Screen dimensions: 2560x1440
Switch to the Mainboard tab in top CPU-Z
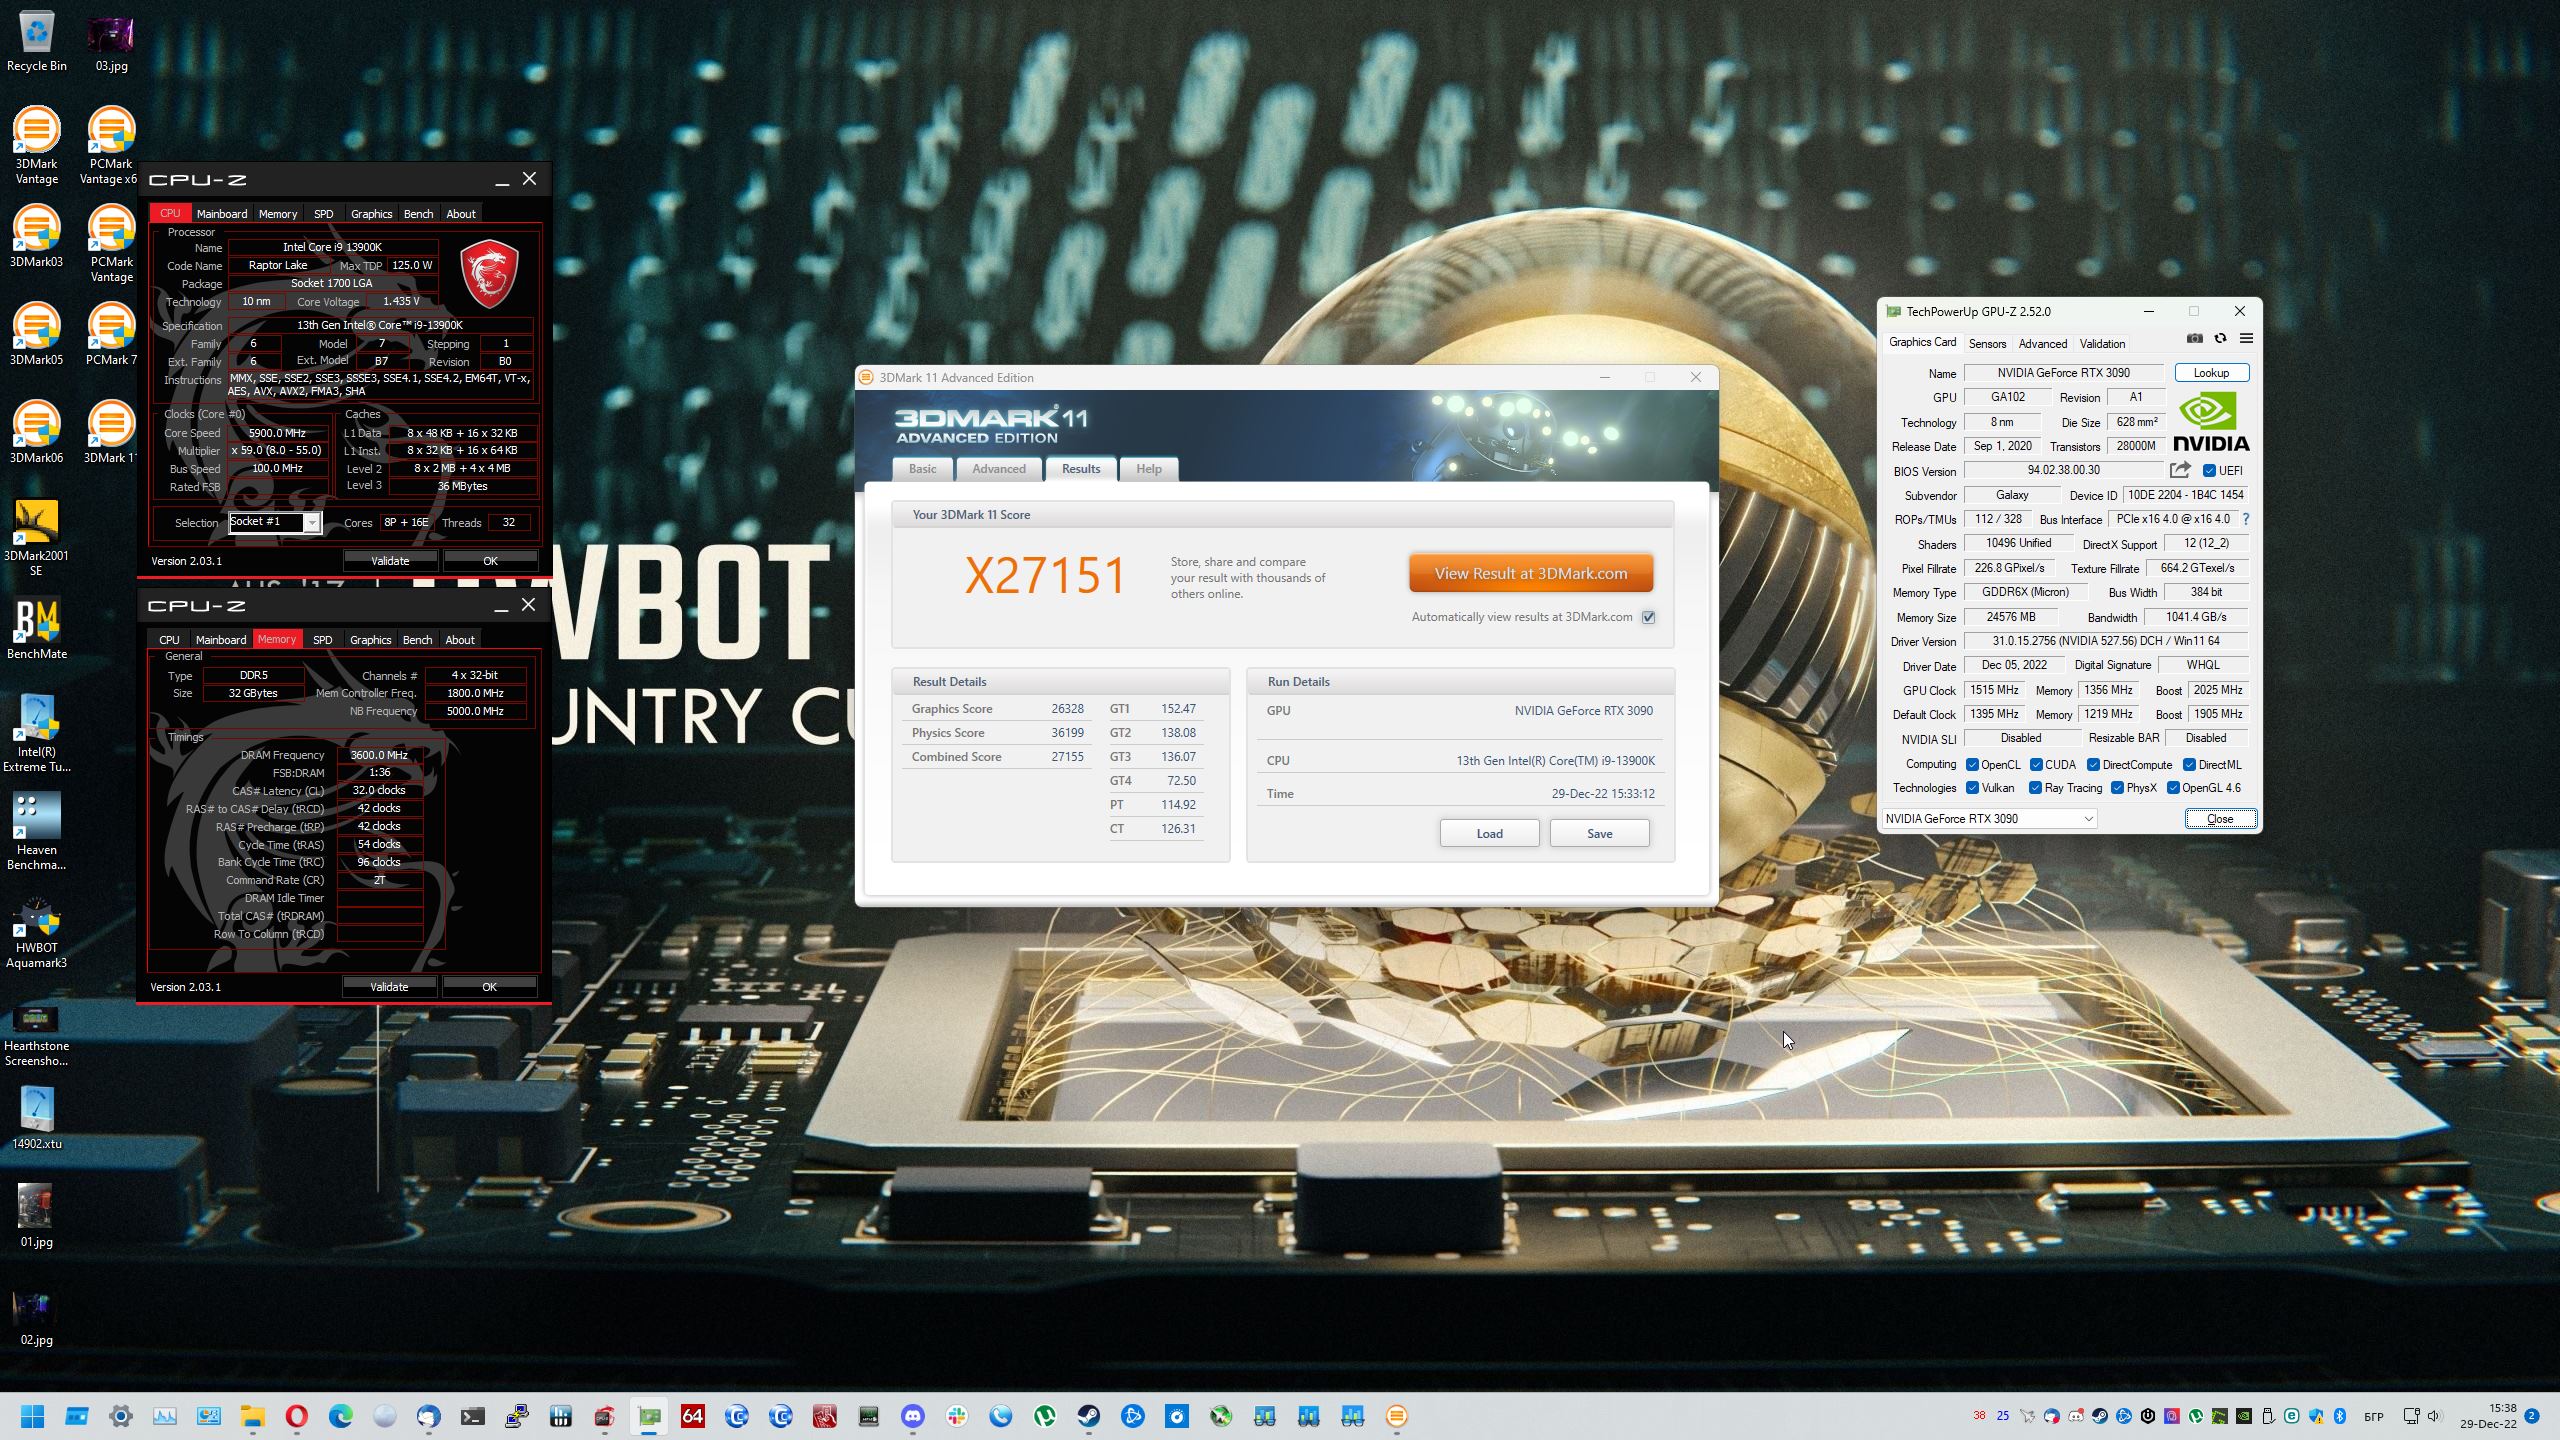(222, 214)
